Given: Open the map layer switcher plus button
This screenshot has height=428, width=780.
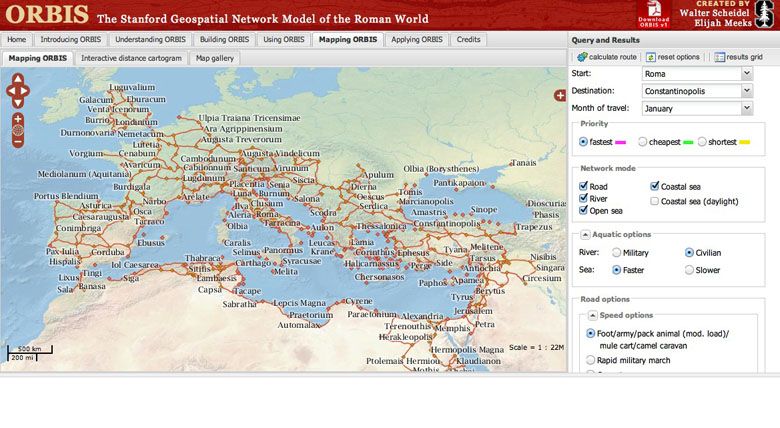Looking at the screenshot, I should point(560,95).
